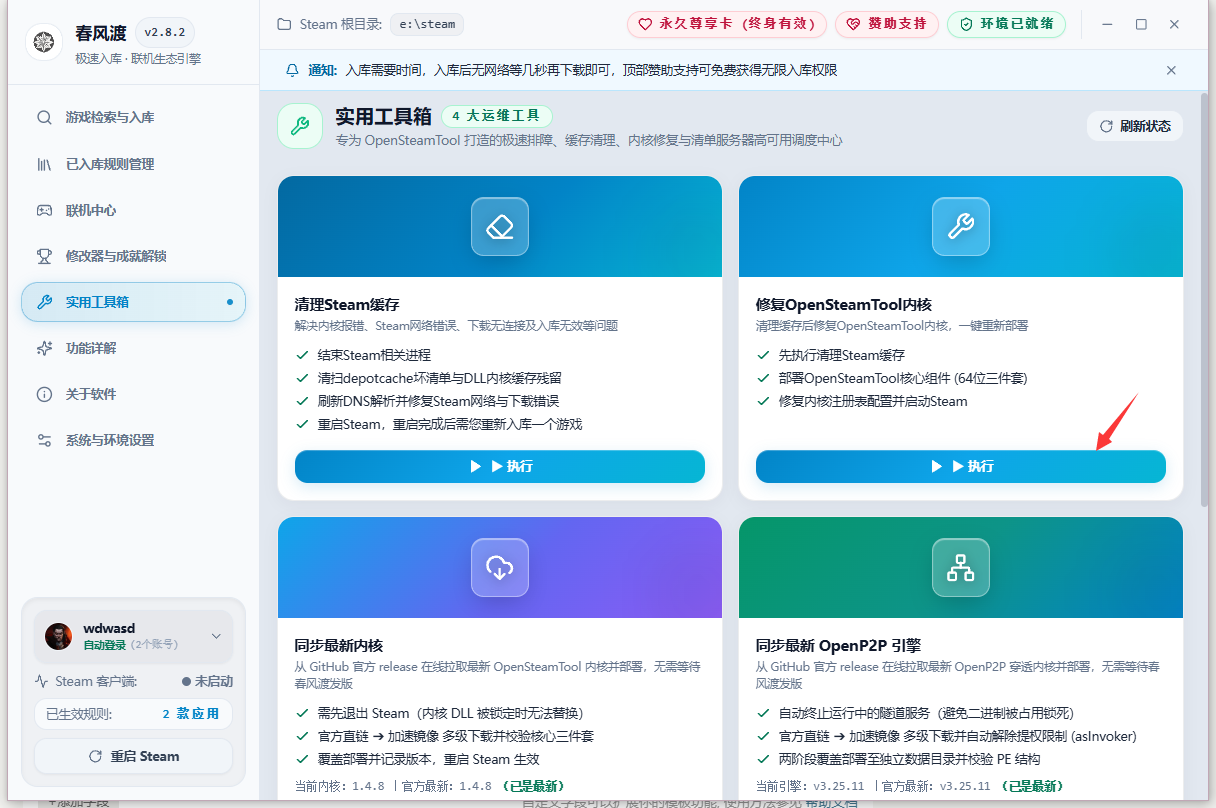Screen dimensions: 1216x808
Task: Click 覆盖部署并记录版本，重启 Steam 生效 item
Action: [430, 759]
